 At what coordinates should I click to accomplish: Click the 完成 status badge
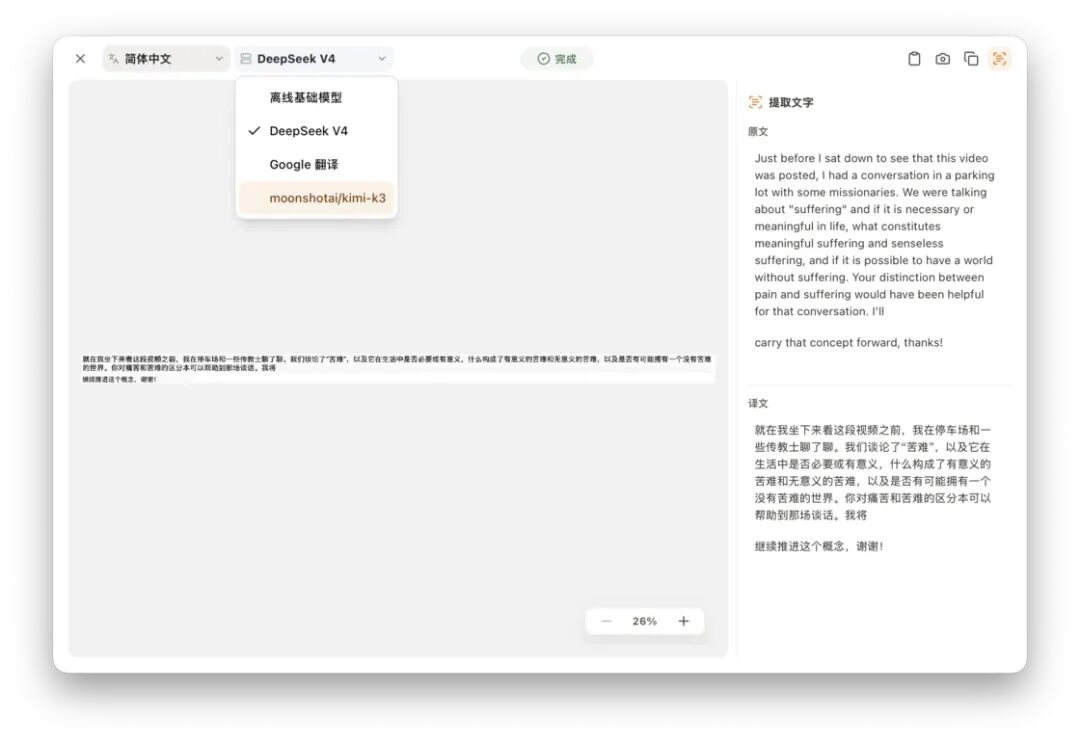[x=557, y=59]
